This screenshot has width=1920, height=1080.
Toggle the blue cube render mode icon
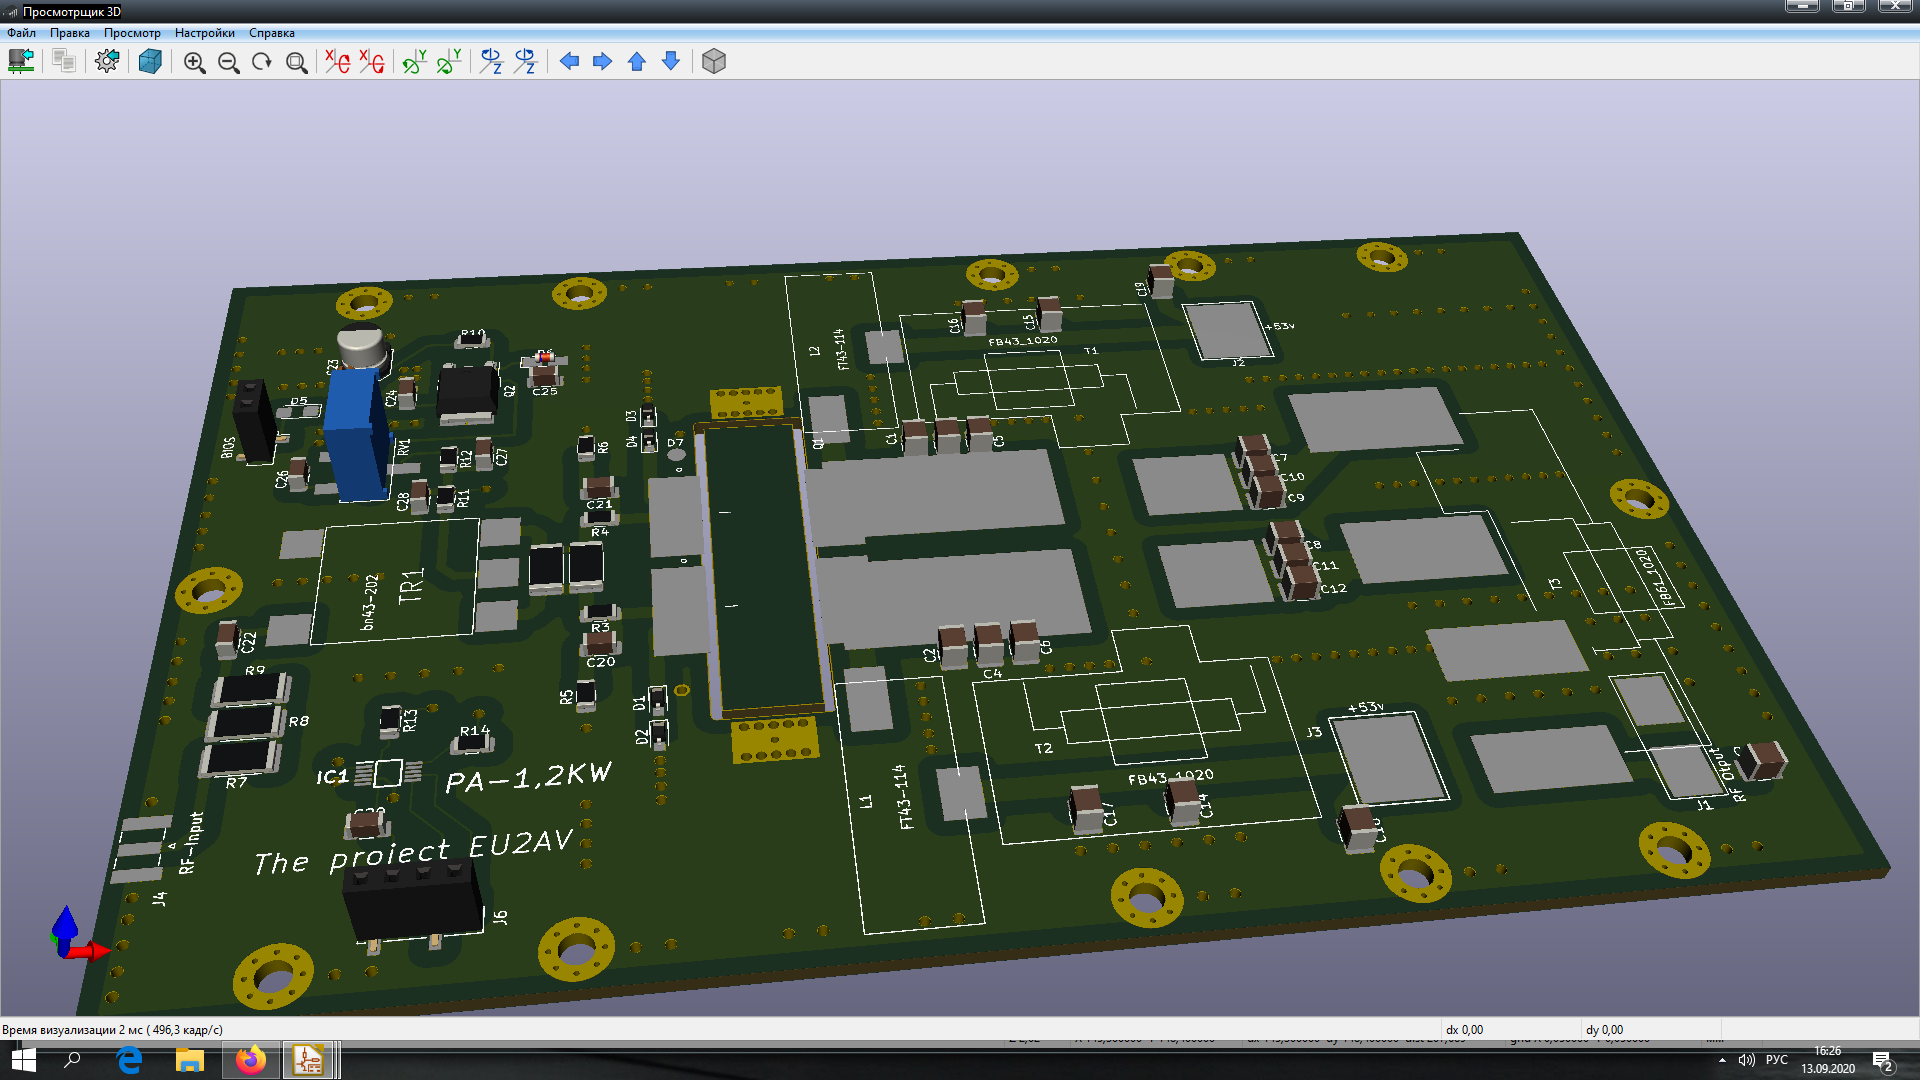[150, 62]
